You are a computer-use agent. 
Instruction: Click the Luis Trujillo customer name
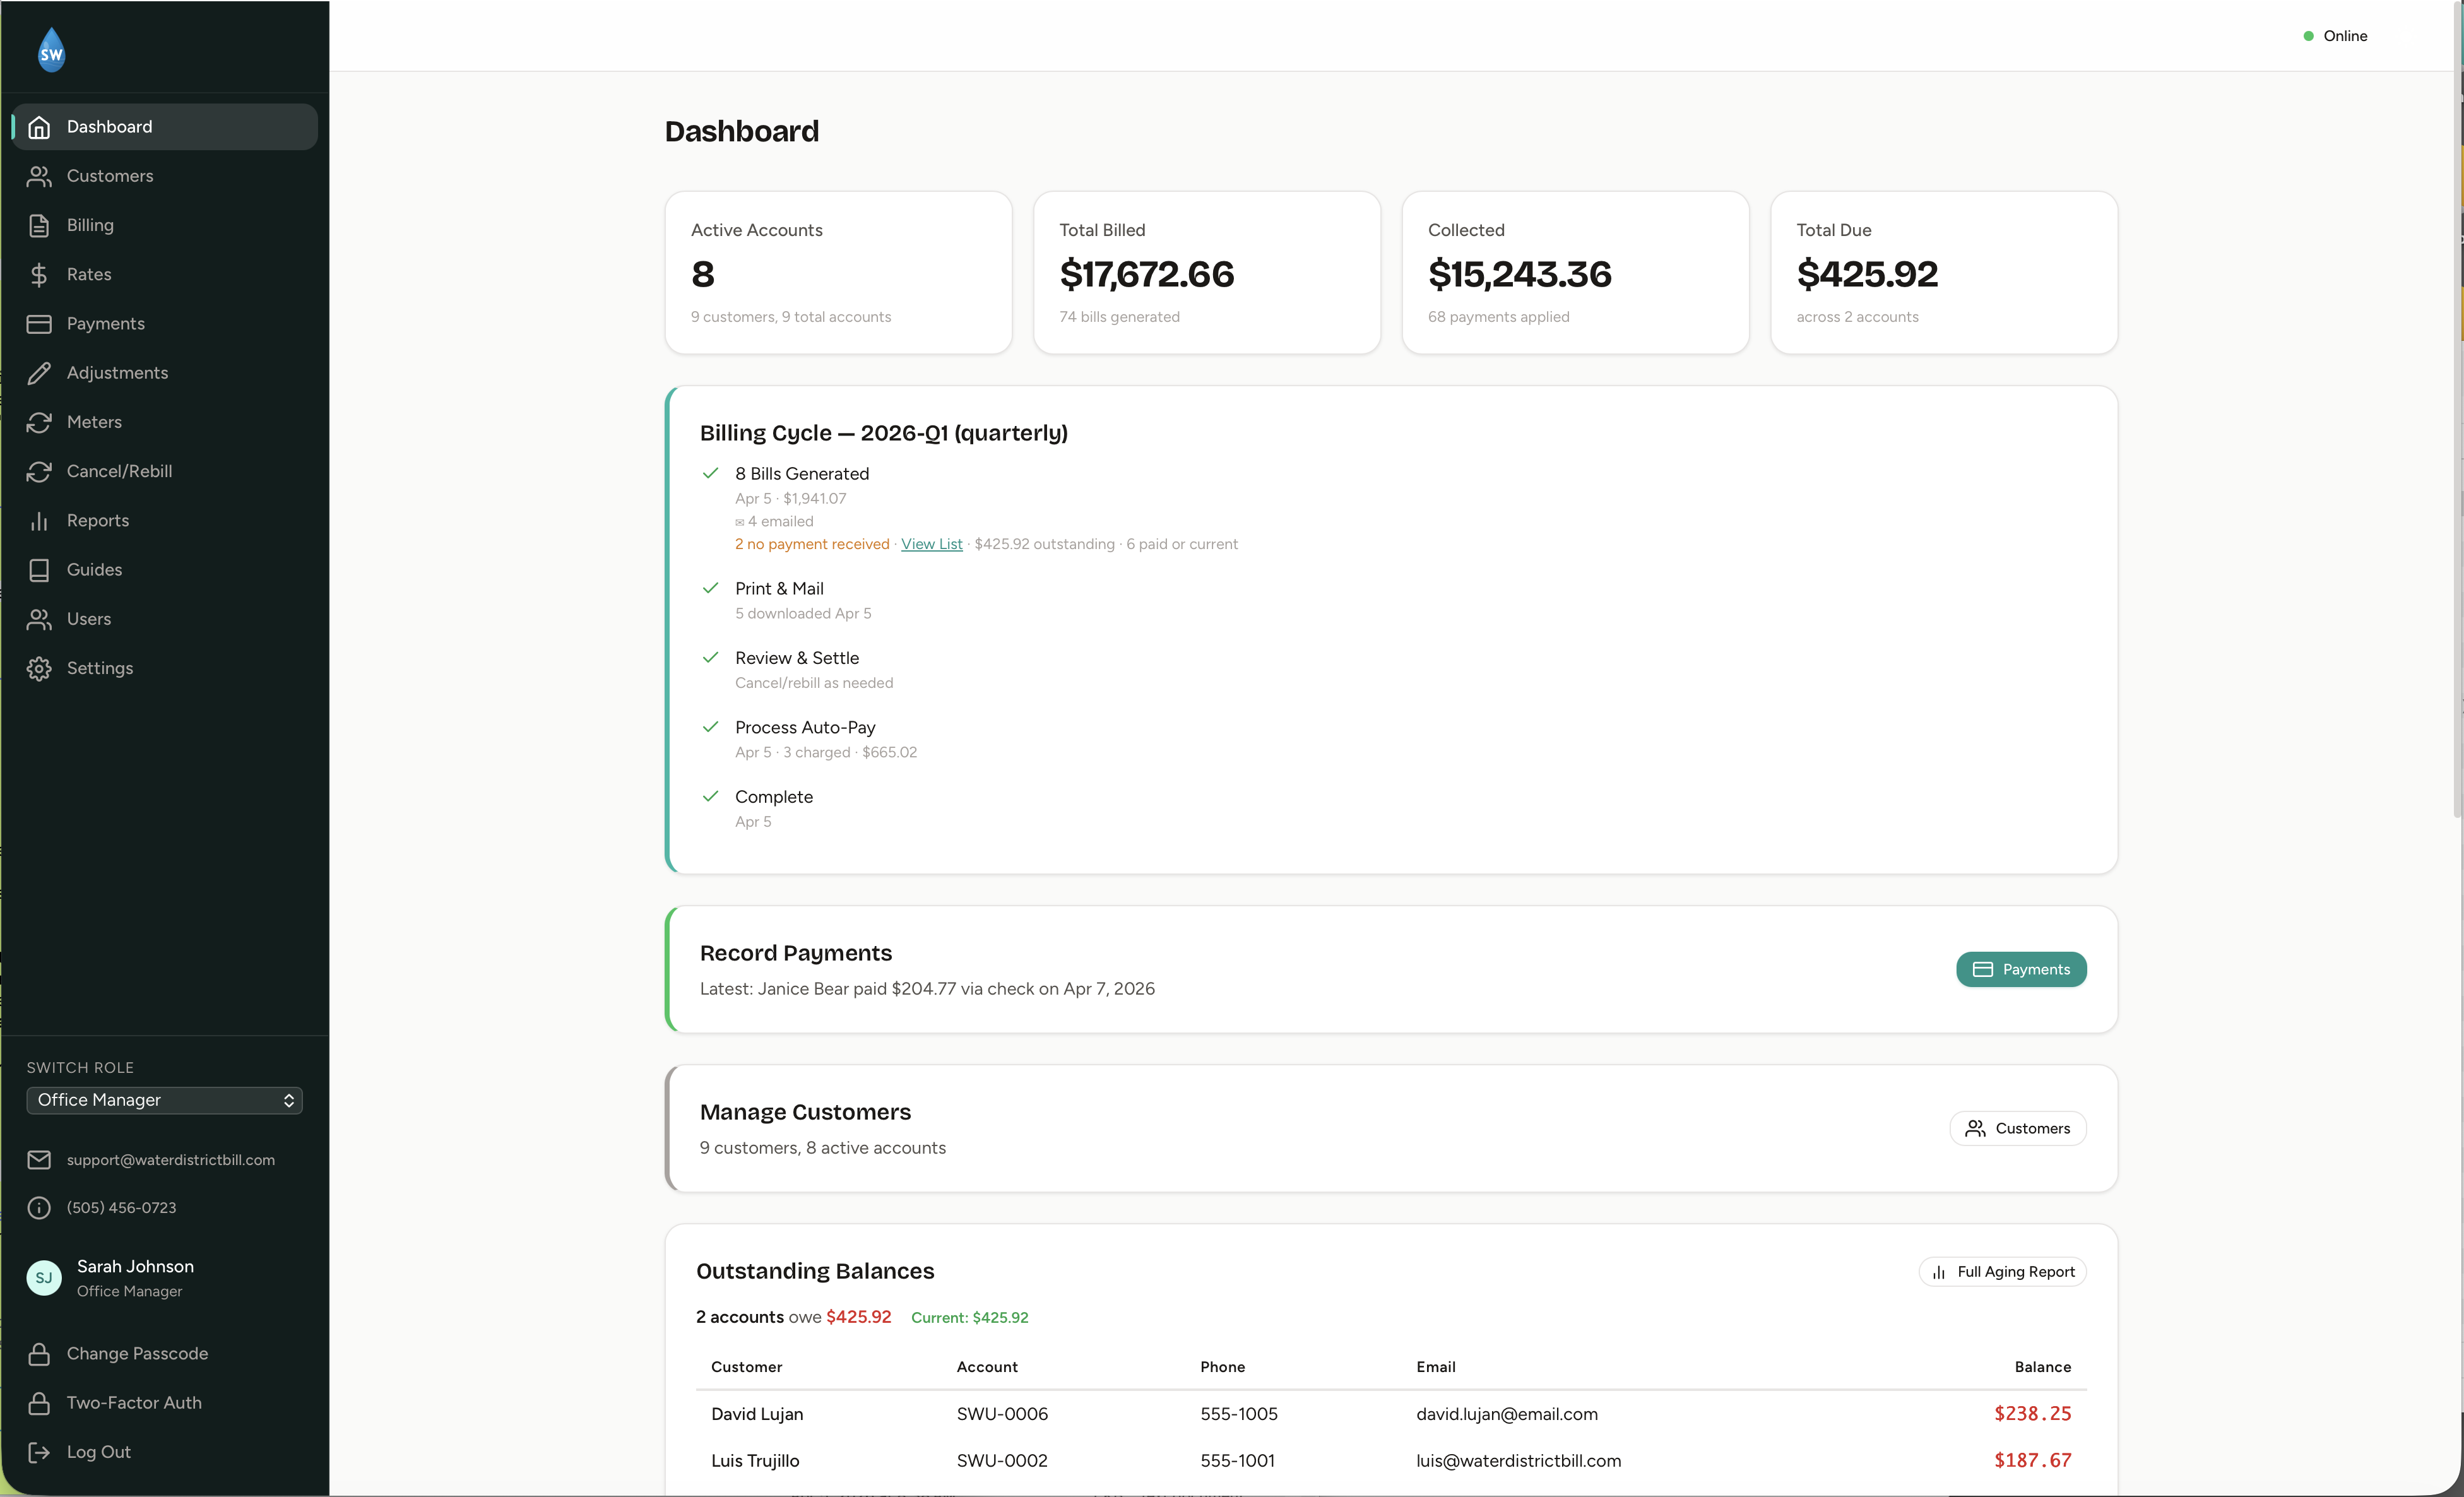[755, 1461]
